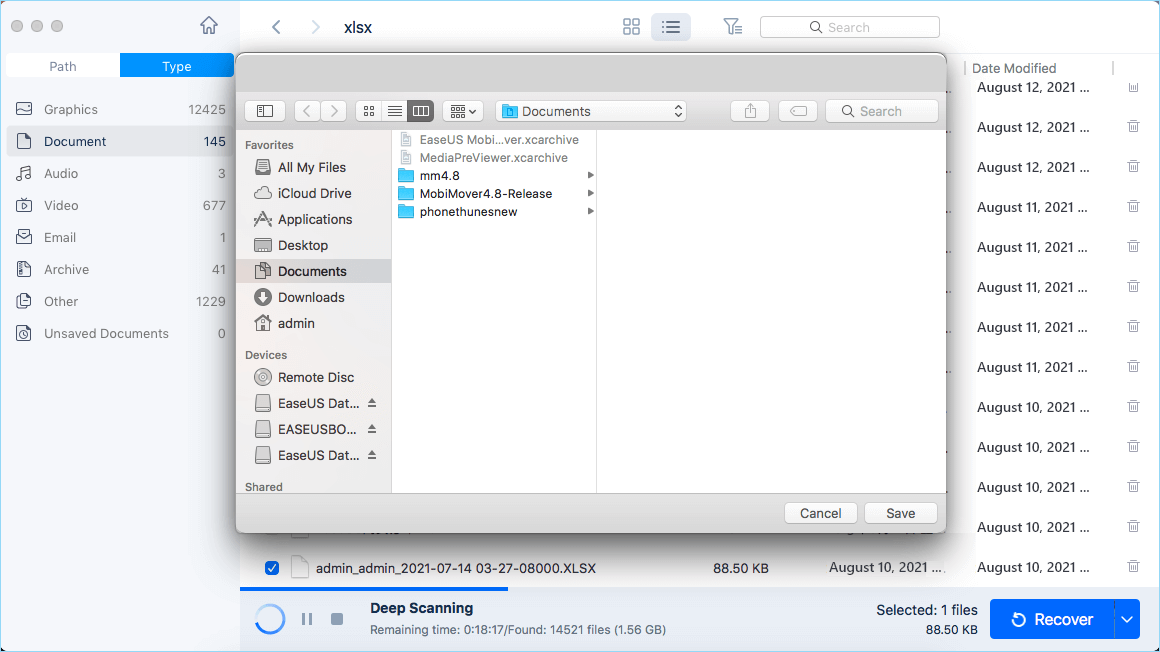Image resolution: width=1160 pixels, height=652 pixels.
Task: Open the Recover button dropdown arrow
Action: 1127,620
